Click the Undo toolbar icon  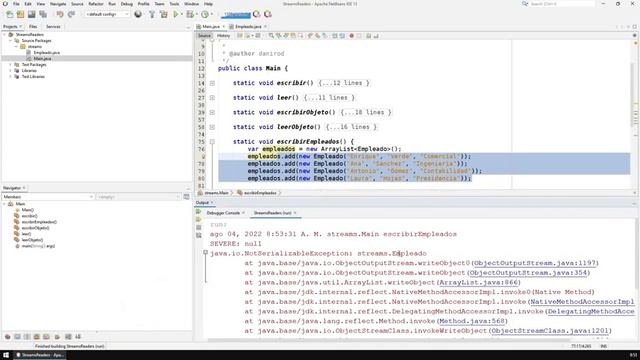[x=60, y=14]
